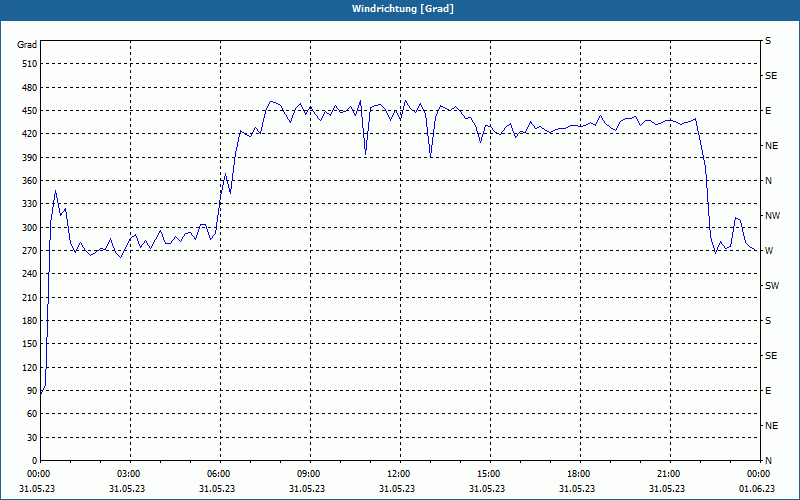
Task: Click the 210 y-axis value
Action: (x=30, y=297)
